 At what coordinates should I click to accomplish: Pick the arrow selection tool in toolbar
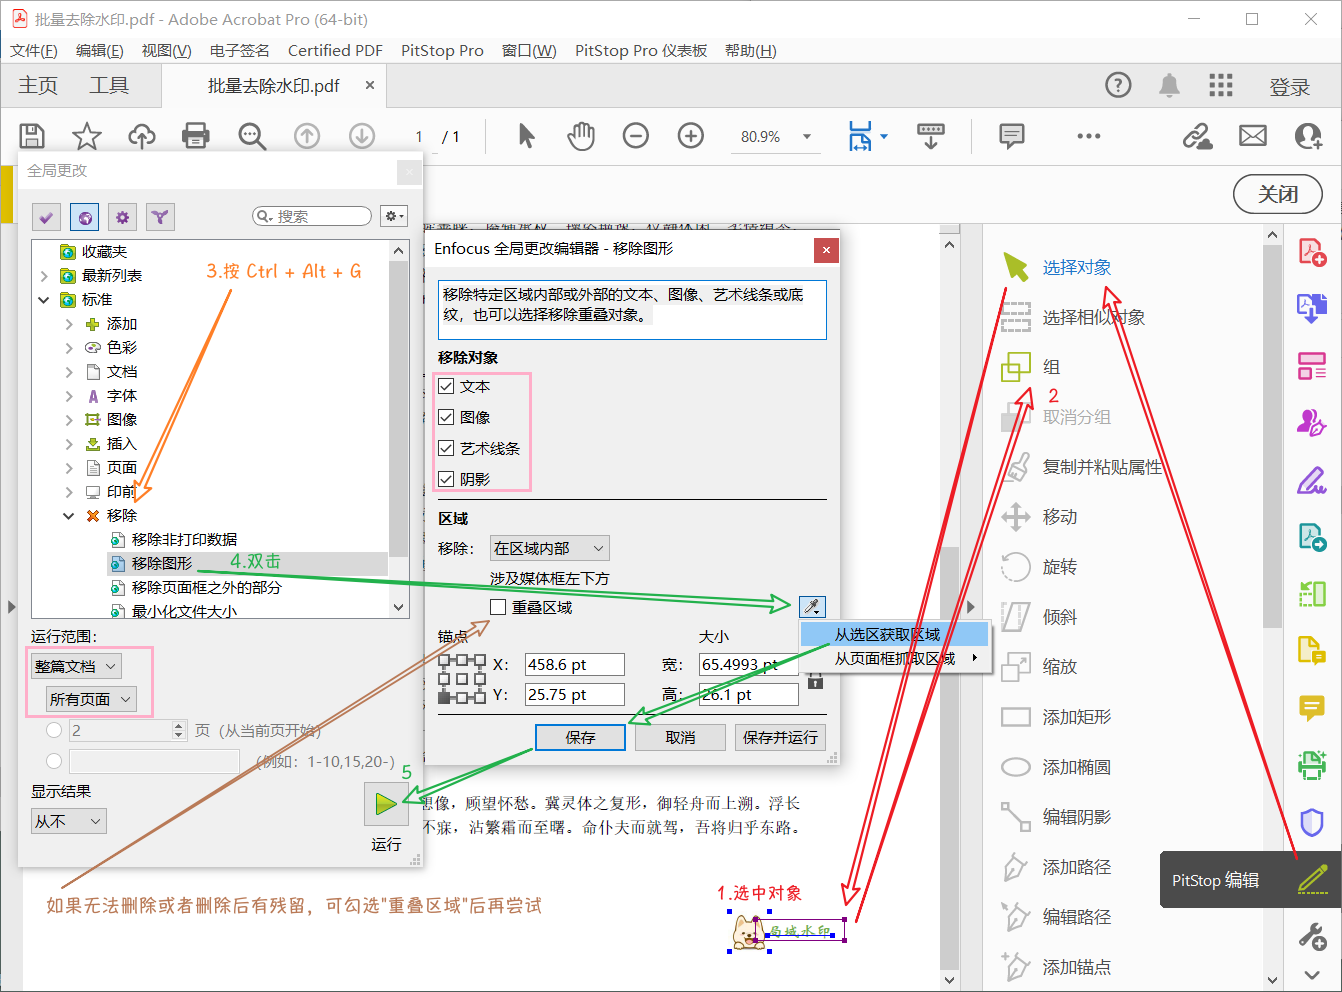pyautogui.click(x=526, y=136)
